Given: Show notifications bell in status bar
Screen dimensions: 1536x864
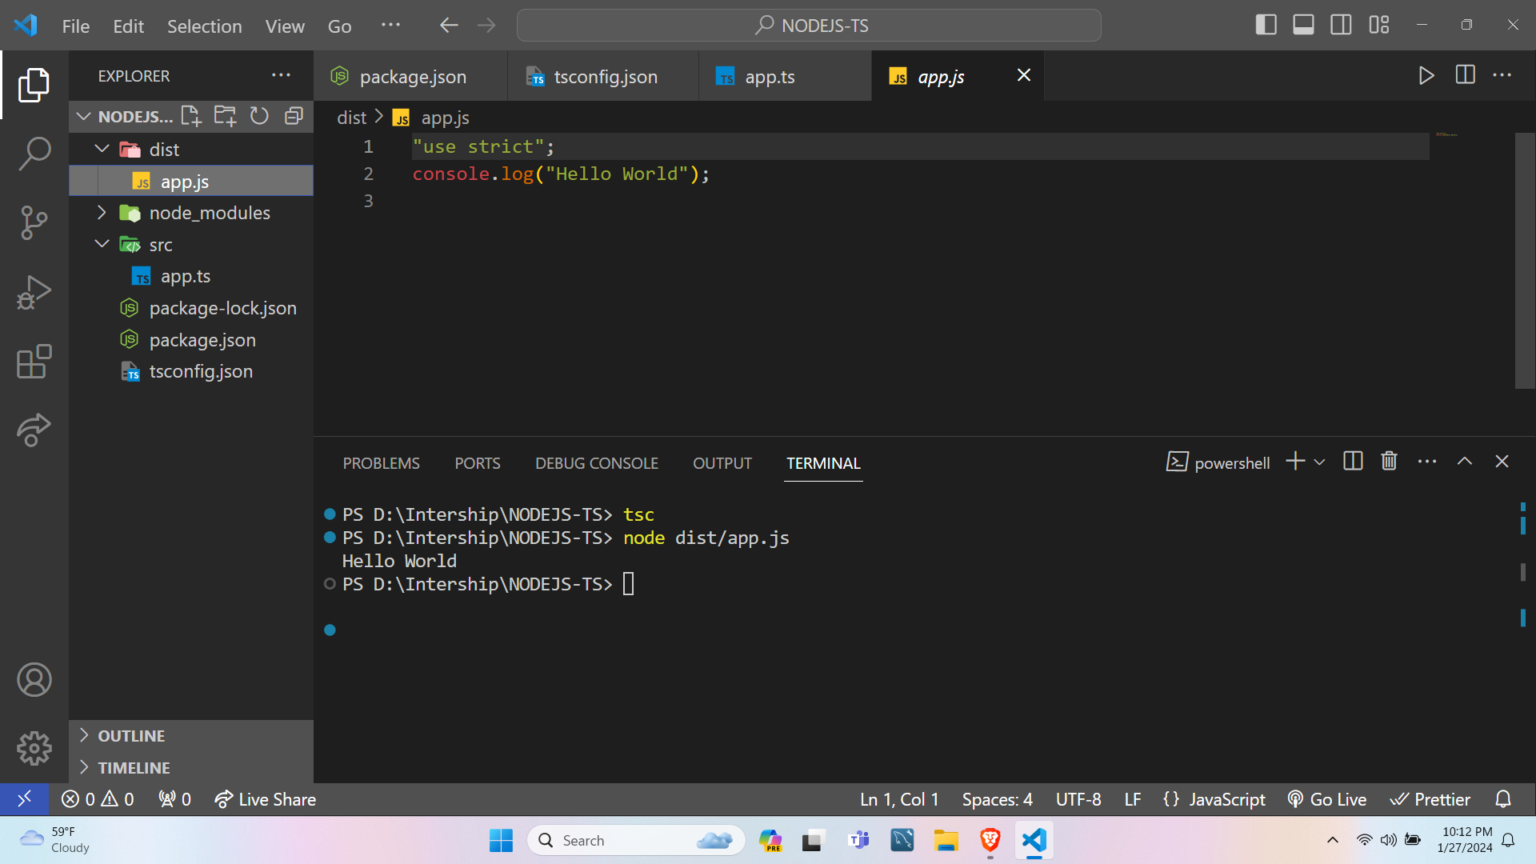Looking at the screenshot, I should click(x=1503, y=799).
